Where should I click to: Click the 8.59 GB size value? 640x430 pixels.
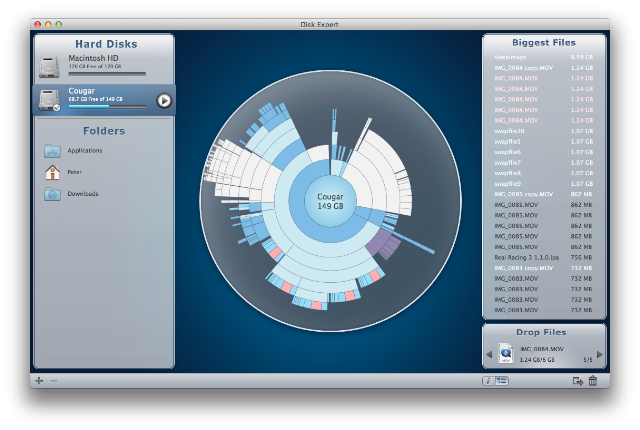[582, 57]
